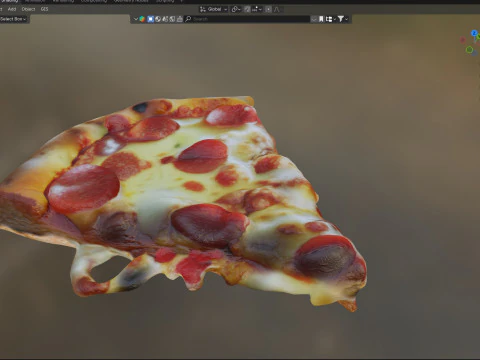Open the Object menu in viewport header

tap(28, 9)
